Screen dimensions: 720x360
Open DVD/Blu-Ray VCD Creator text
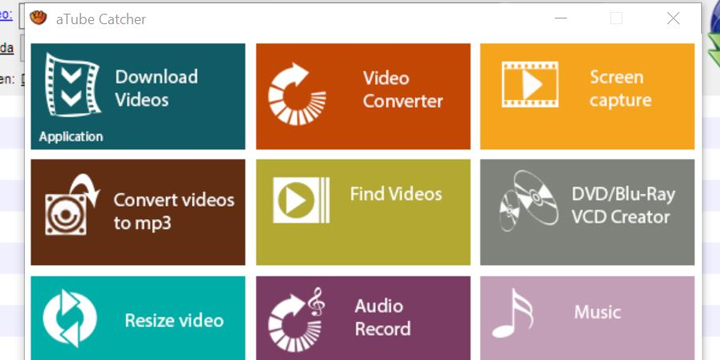(624, 205)
